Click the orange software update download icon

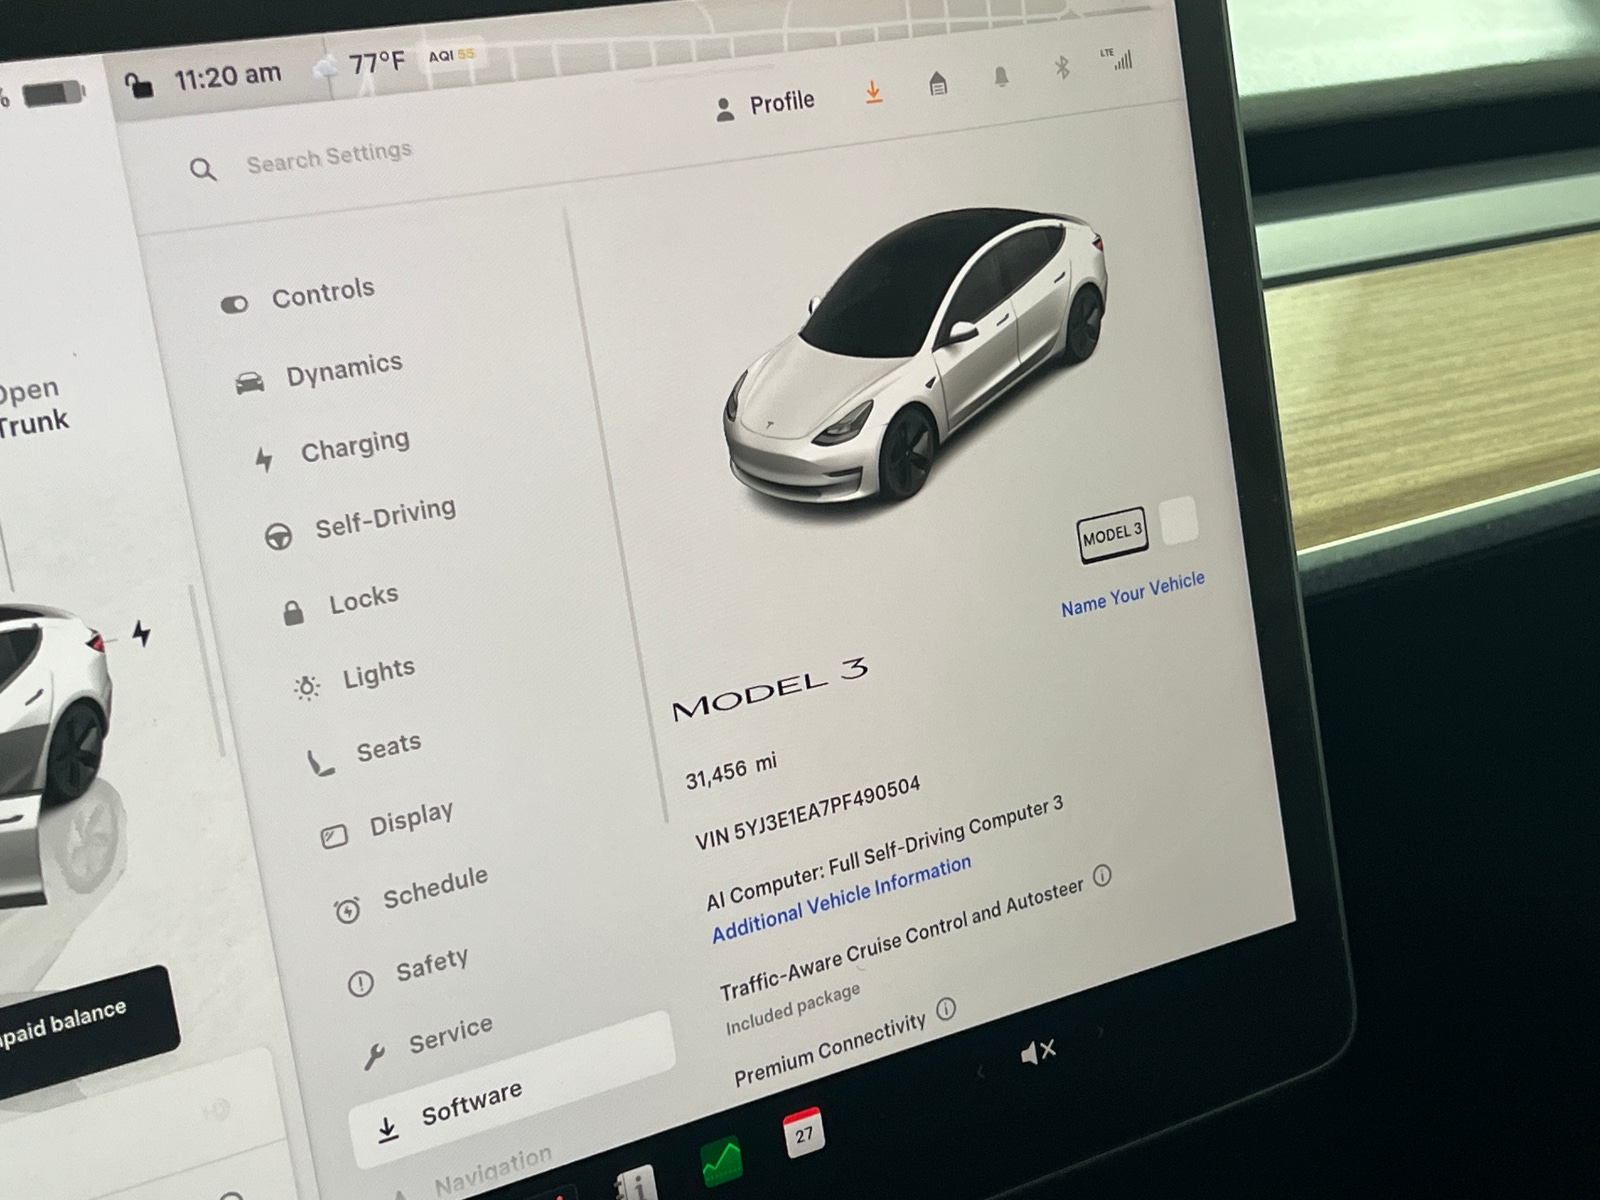[874, 93]
